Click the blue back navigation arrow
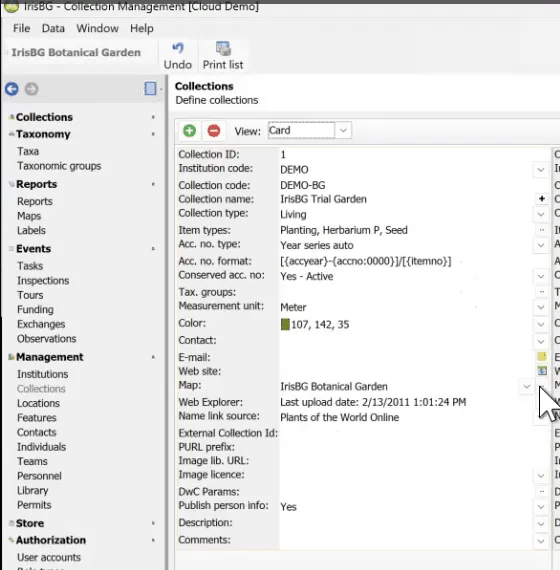The height and width of the screenshot is (570, 560). click(12, 89)
